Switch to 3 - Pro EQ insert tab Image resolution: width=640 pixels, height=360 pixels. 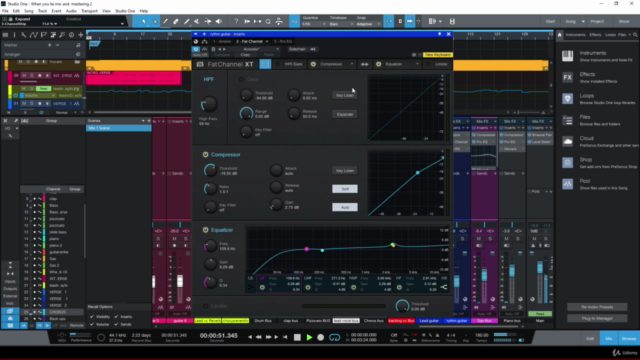tap(283, 41)
